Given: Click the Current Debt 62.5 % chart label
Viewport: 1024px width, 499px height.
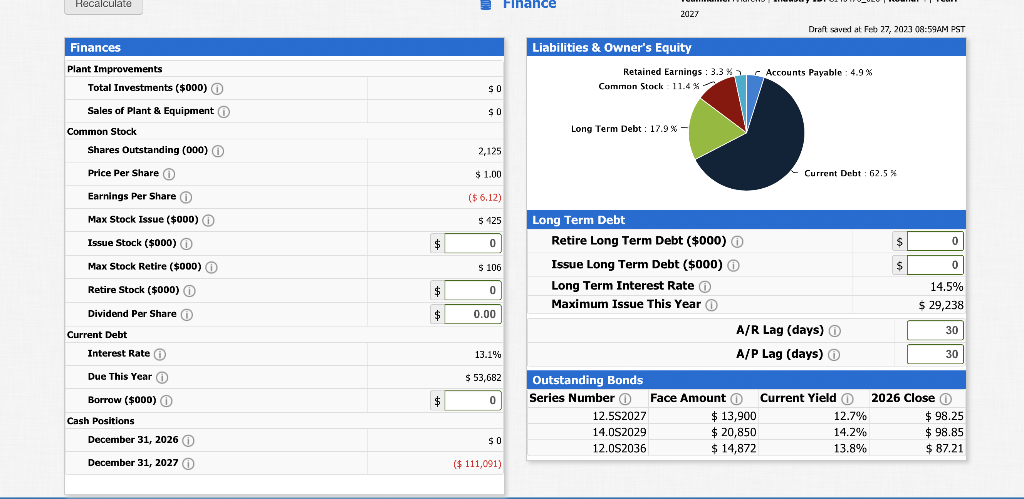Looking at the screenshot, I should pos(850,174).
